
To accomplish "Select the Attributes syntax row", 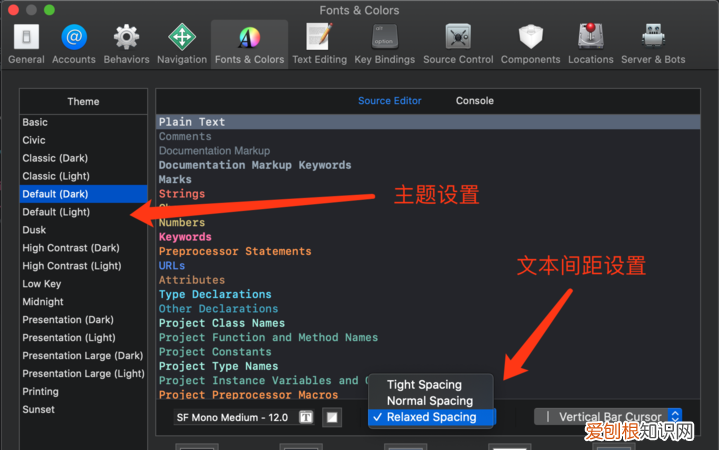I will (428, 280).
